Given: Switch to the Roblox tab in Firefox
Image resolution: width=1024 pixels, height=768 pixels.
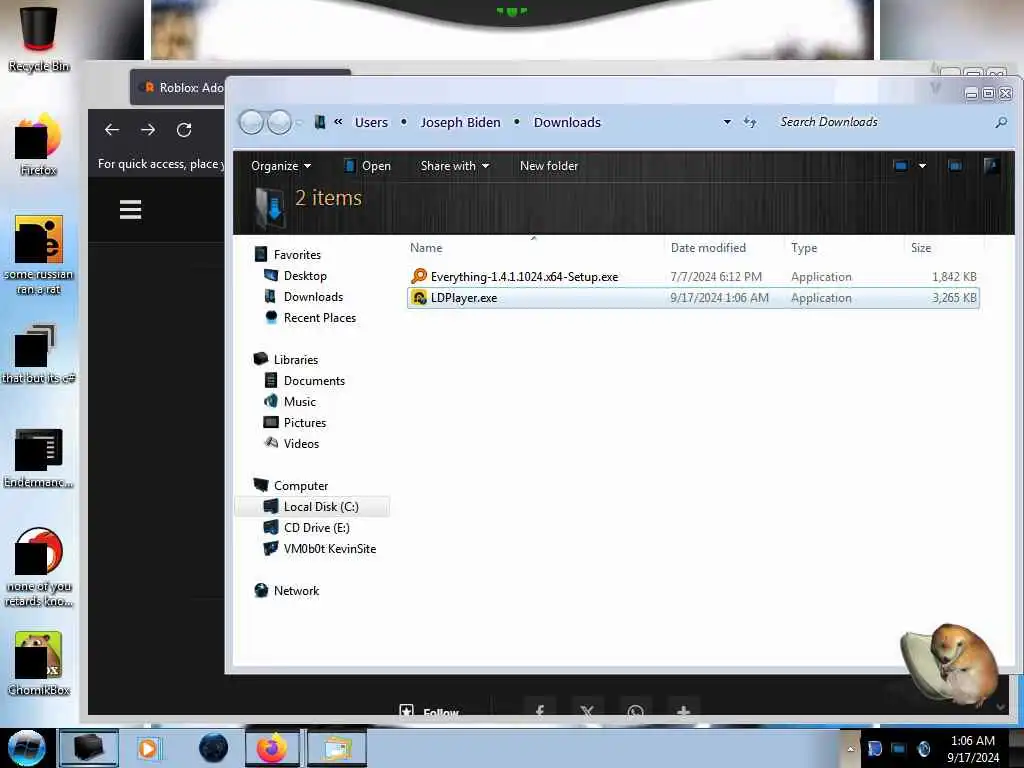Looking at the screenshot, I should pos(183,88).
